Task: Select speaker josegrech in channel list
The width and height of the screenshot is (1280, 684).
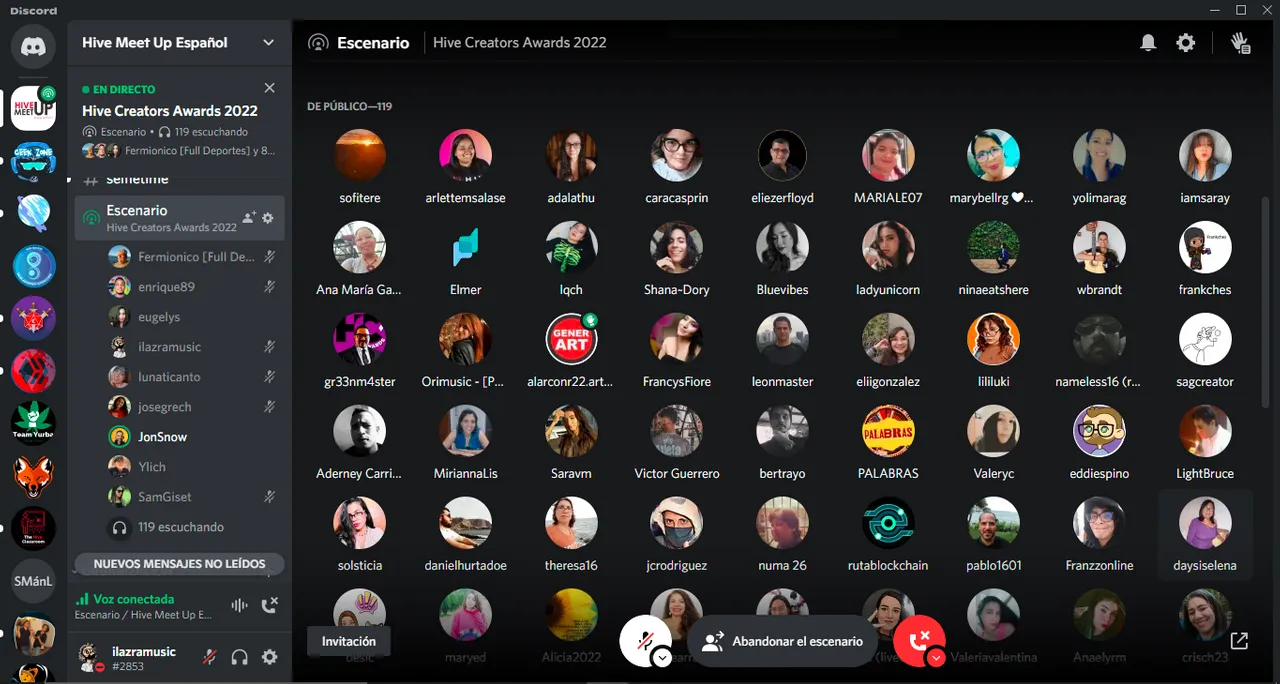Action: pos(193,407)
